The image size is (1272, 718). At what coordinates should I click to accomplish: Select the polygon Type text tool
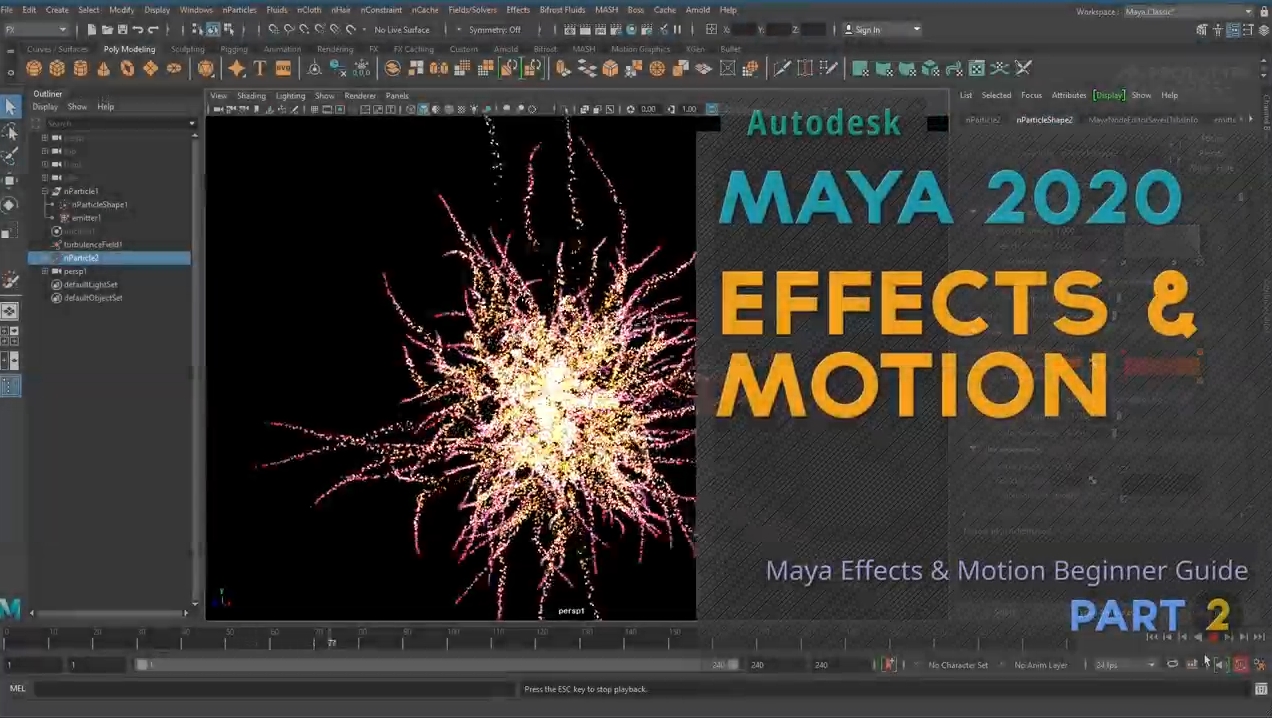(259, 68)
